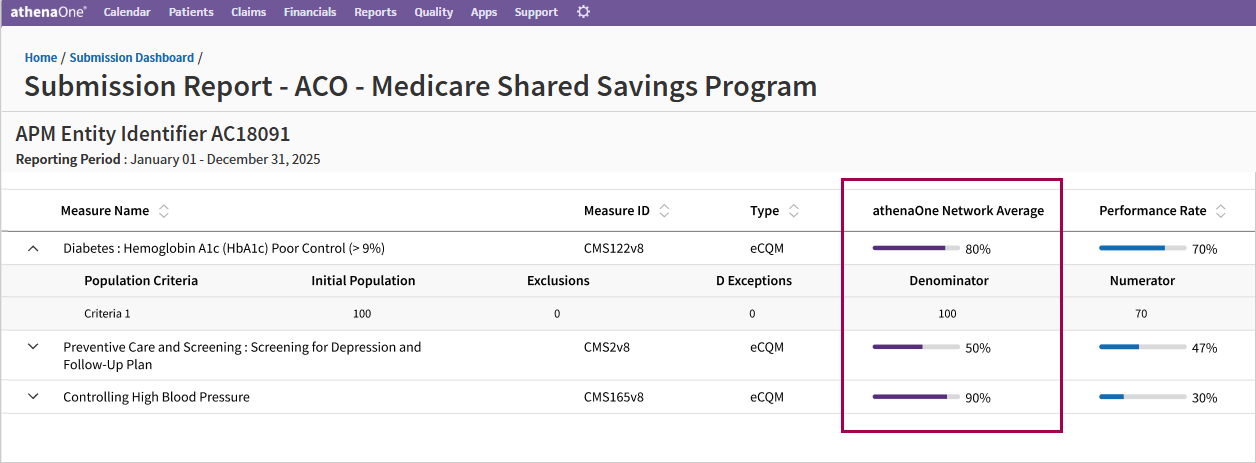Open the Claims menu
Viewport: 1256px width, 463px height.
(x=248, y=12)
